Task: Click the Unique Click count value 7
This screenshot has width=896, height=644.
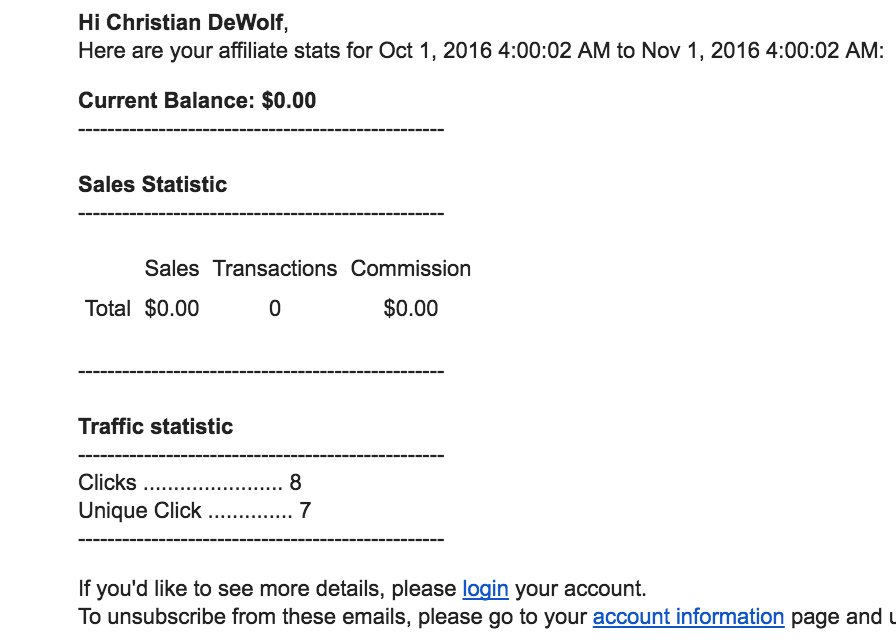Action: (x=305, y=511)
